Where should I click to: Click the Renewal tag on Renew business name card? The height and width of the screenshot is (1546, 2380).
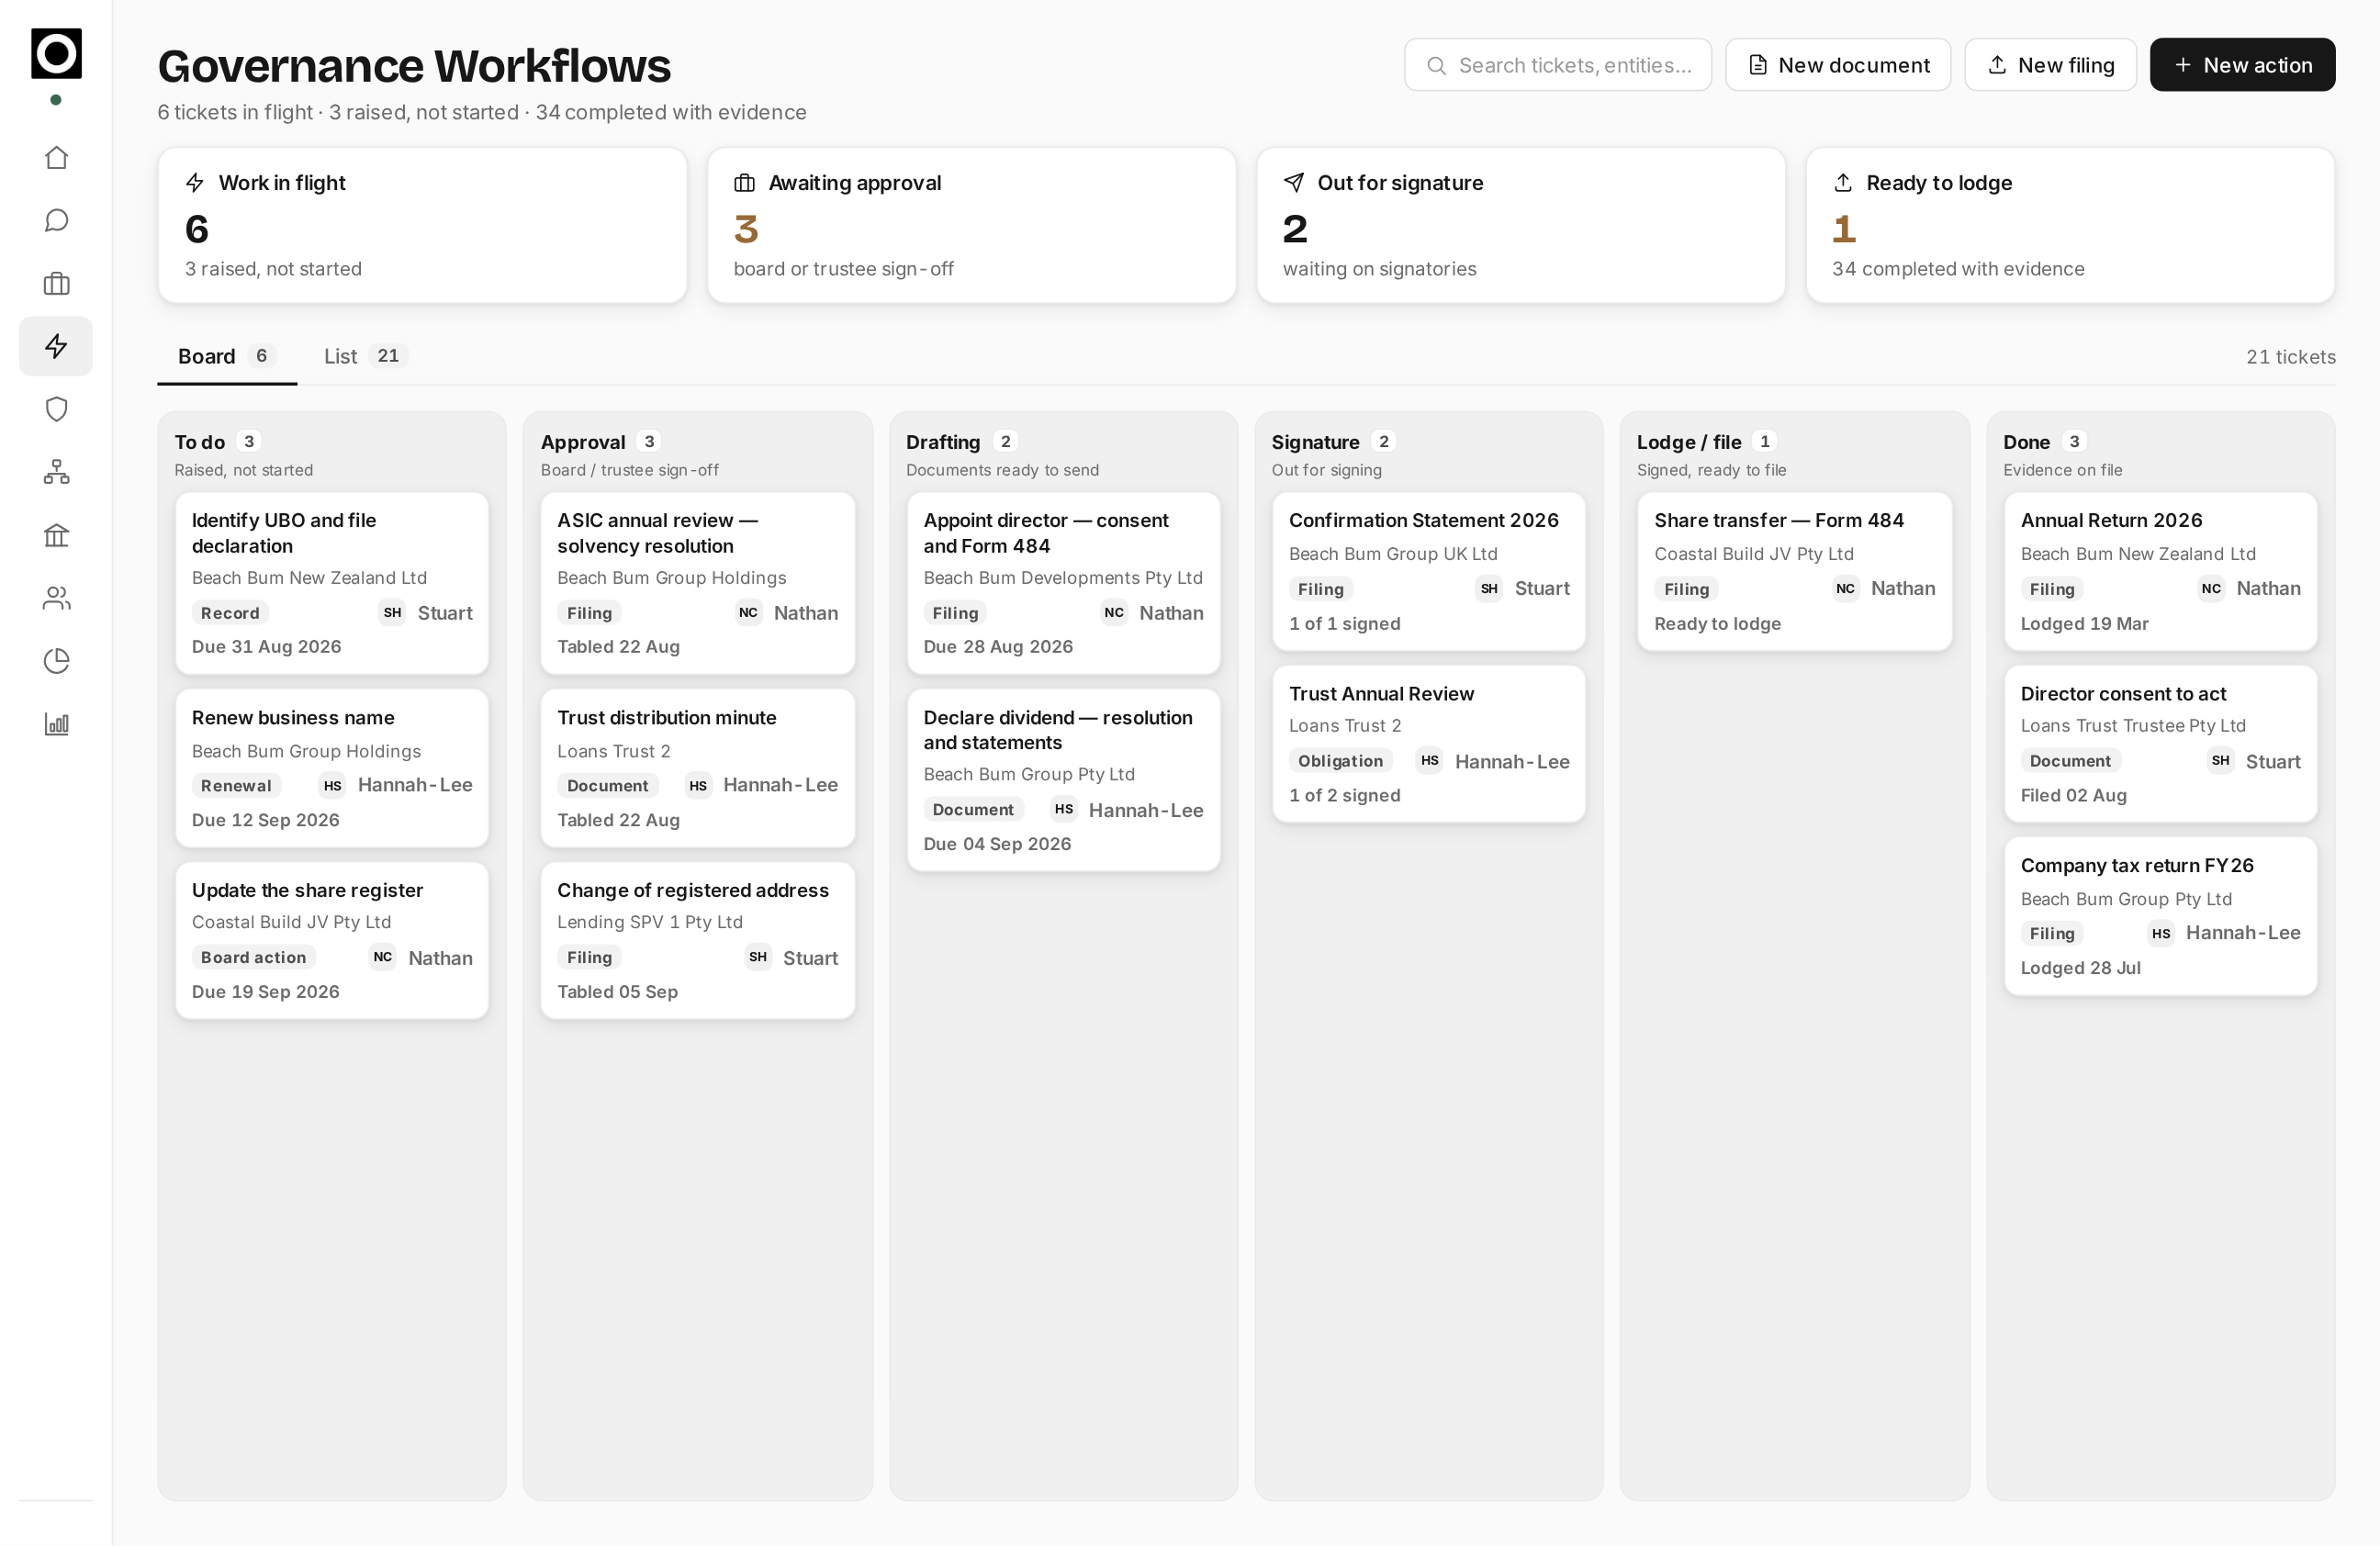[x=236, y=786]
